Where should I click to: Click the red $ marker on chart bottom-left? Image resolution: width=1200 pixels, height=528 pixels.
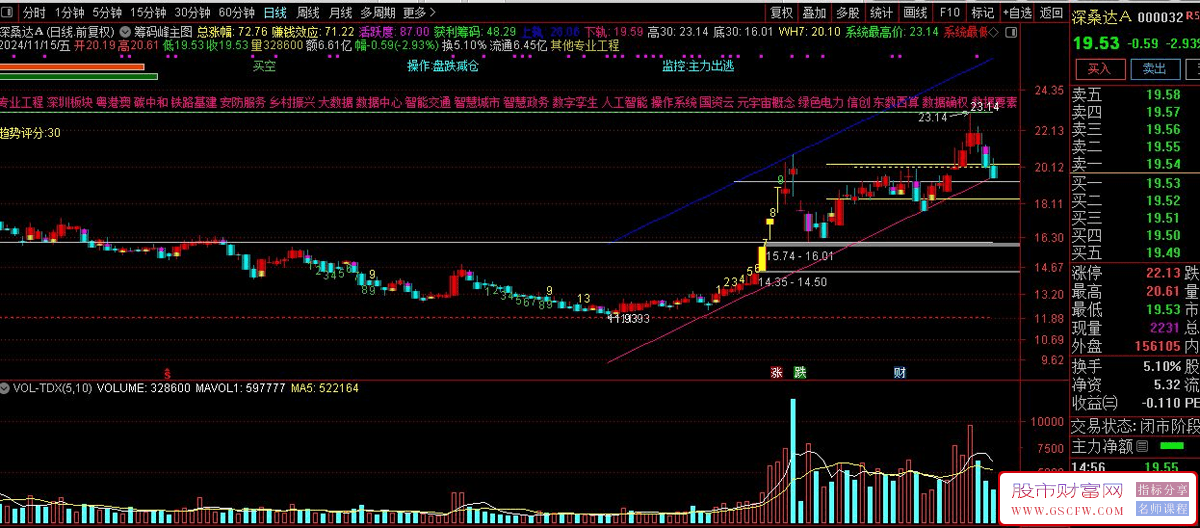(x=167, y=372)
